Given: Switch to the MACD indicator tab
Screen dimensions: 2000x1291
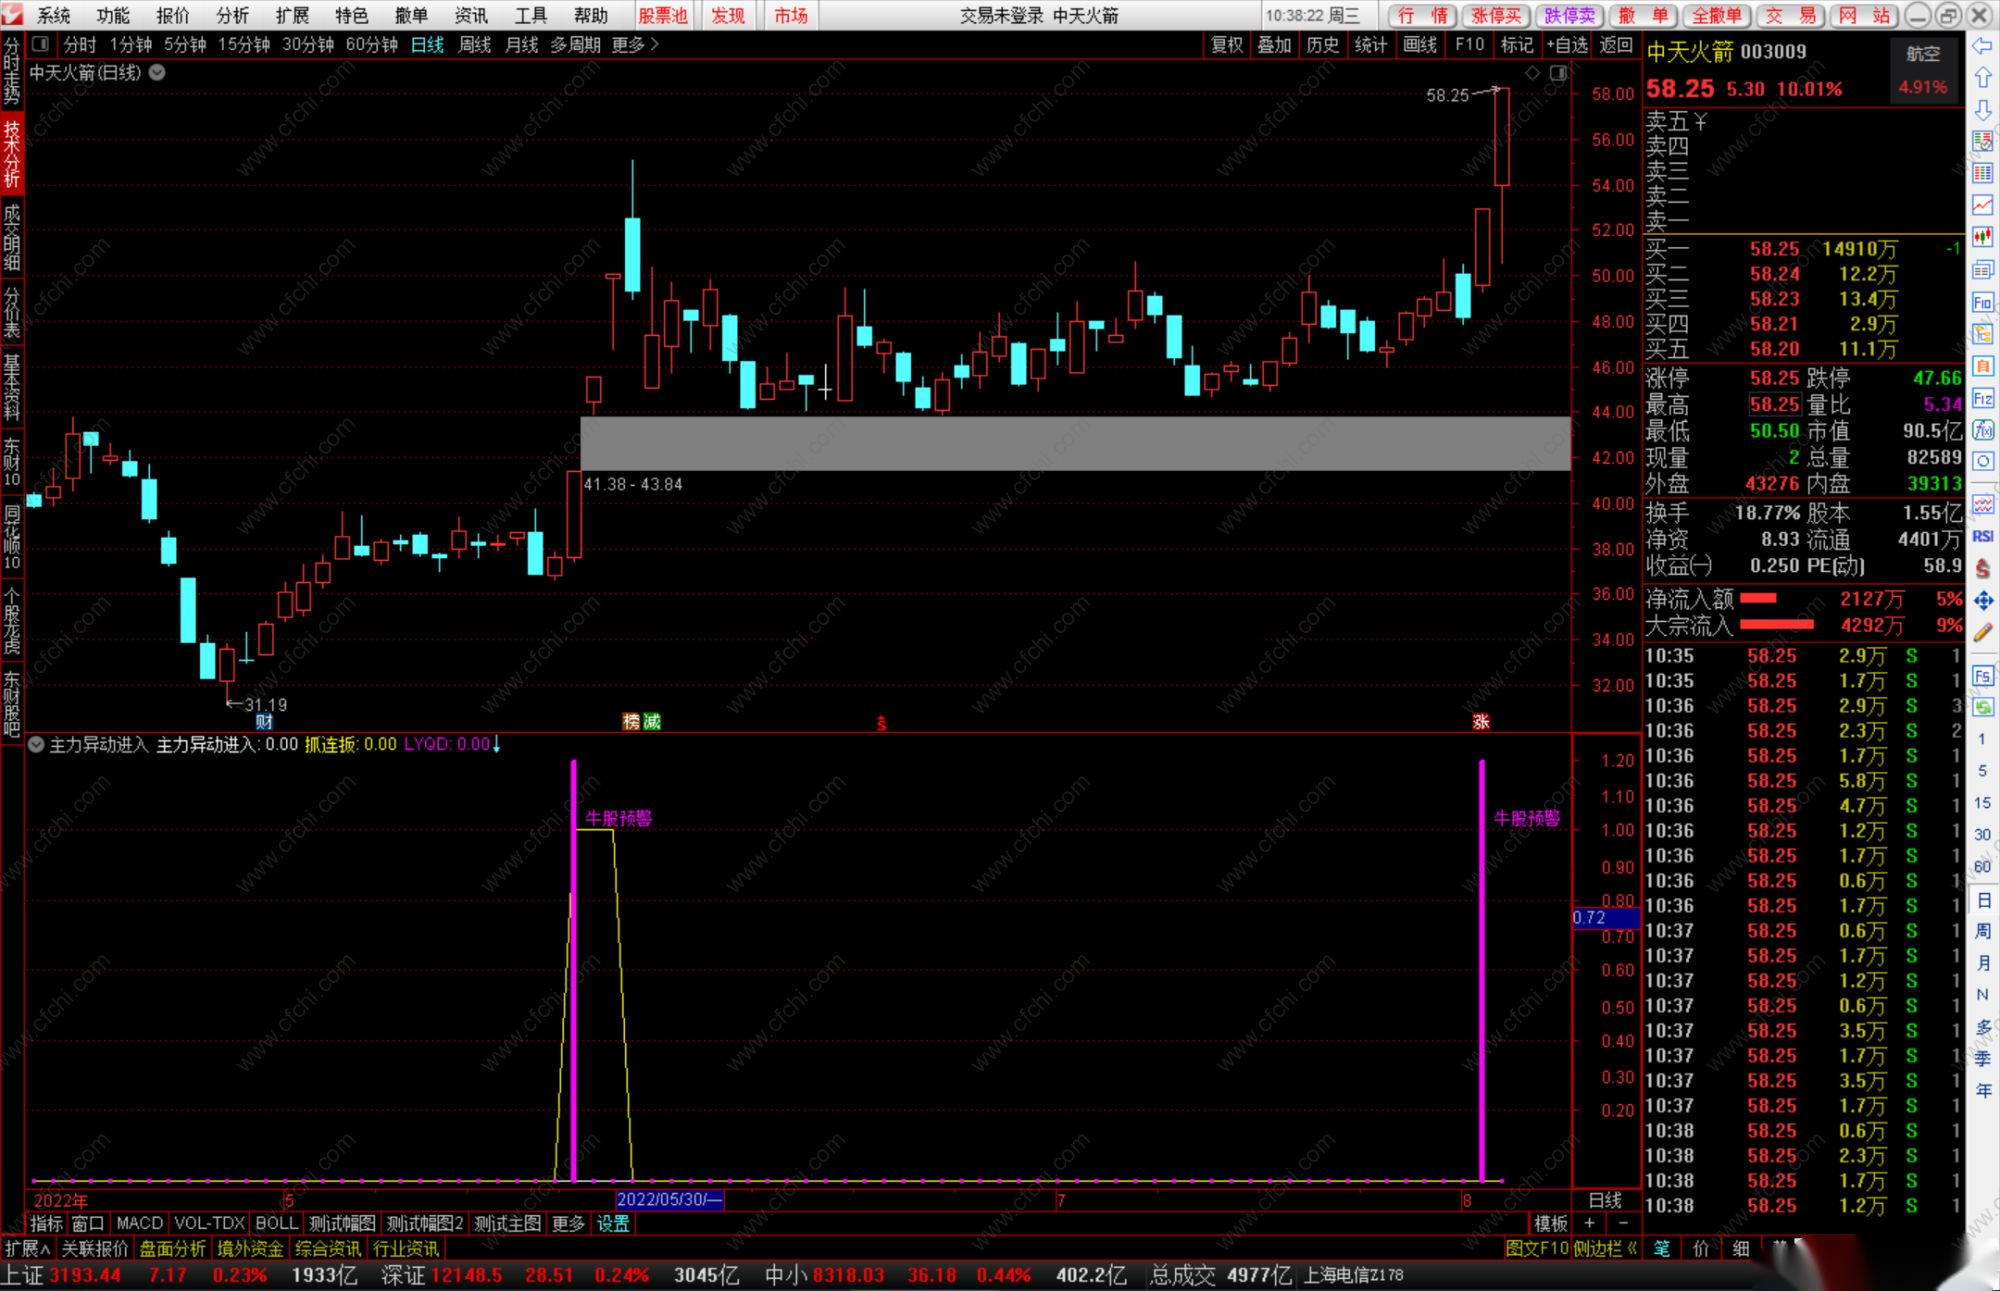Looking at the screenshot, I should point(139,1223).
